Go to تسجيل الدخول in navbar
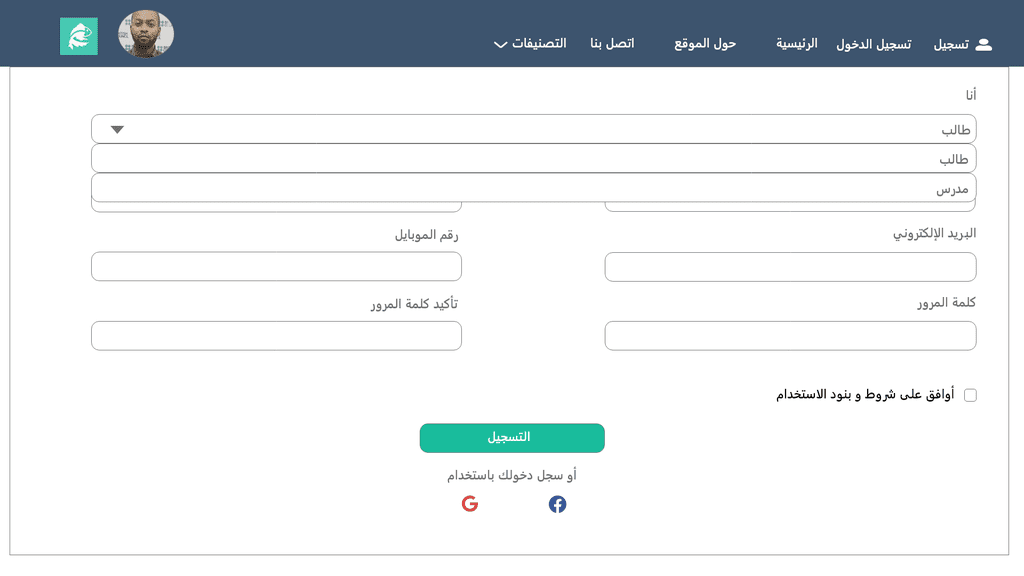Screen dimensions: 1024x576 click(873, 44)
